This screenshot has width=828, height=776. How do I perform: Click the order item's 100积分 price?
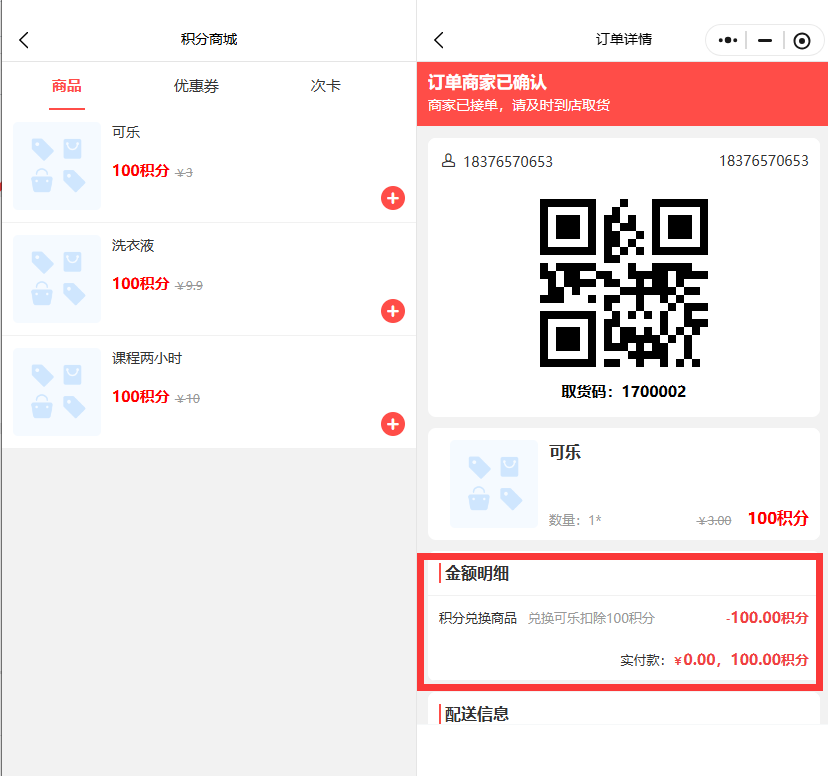(778, 518)
